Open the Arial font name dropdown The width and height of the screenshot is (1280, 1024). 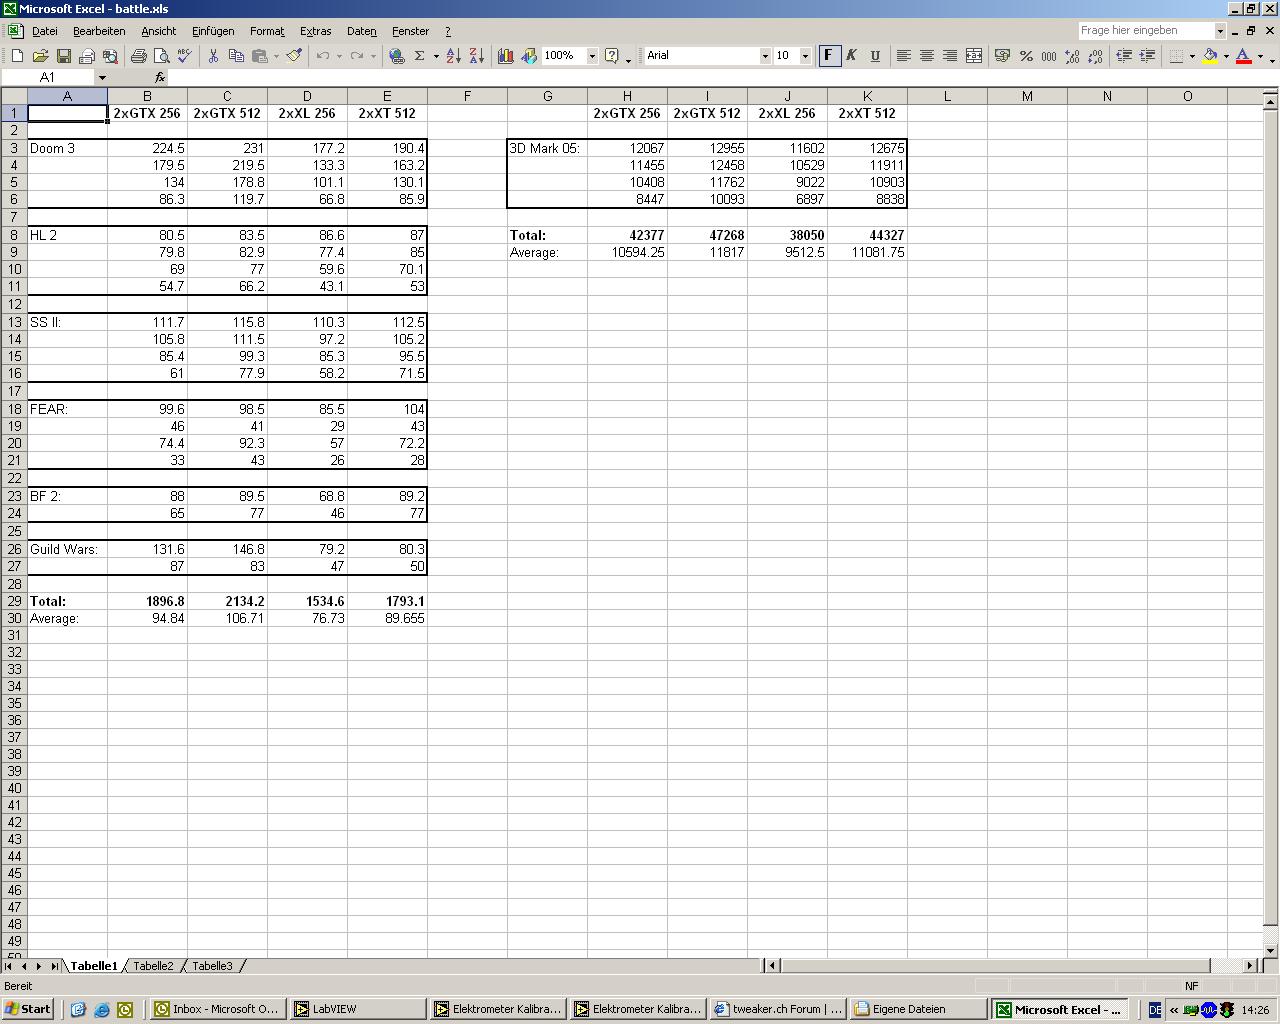(x=765, y=56)
